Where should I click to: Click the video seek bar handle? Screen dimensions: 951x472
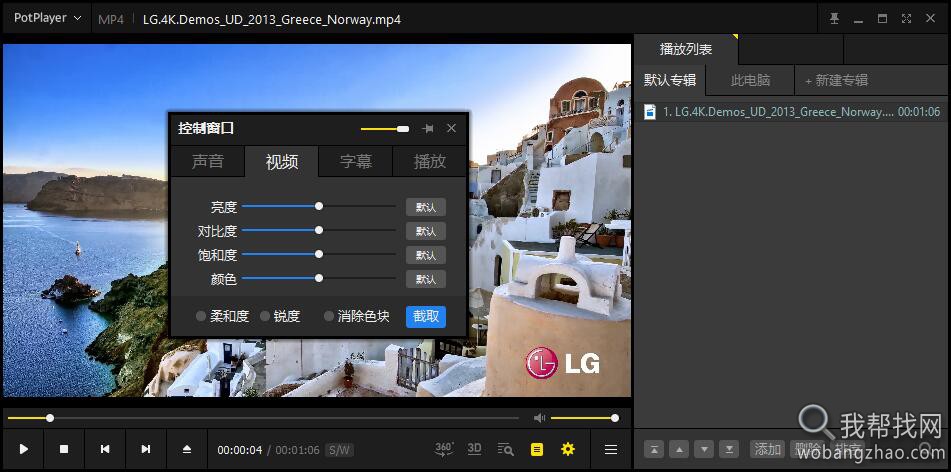(50, 418)
